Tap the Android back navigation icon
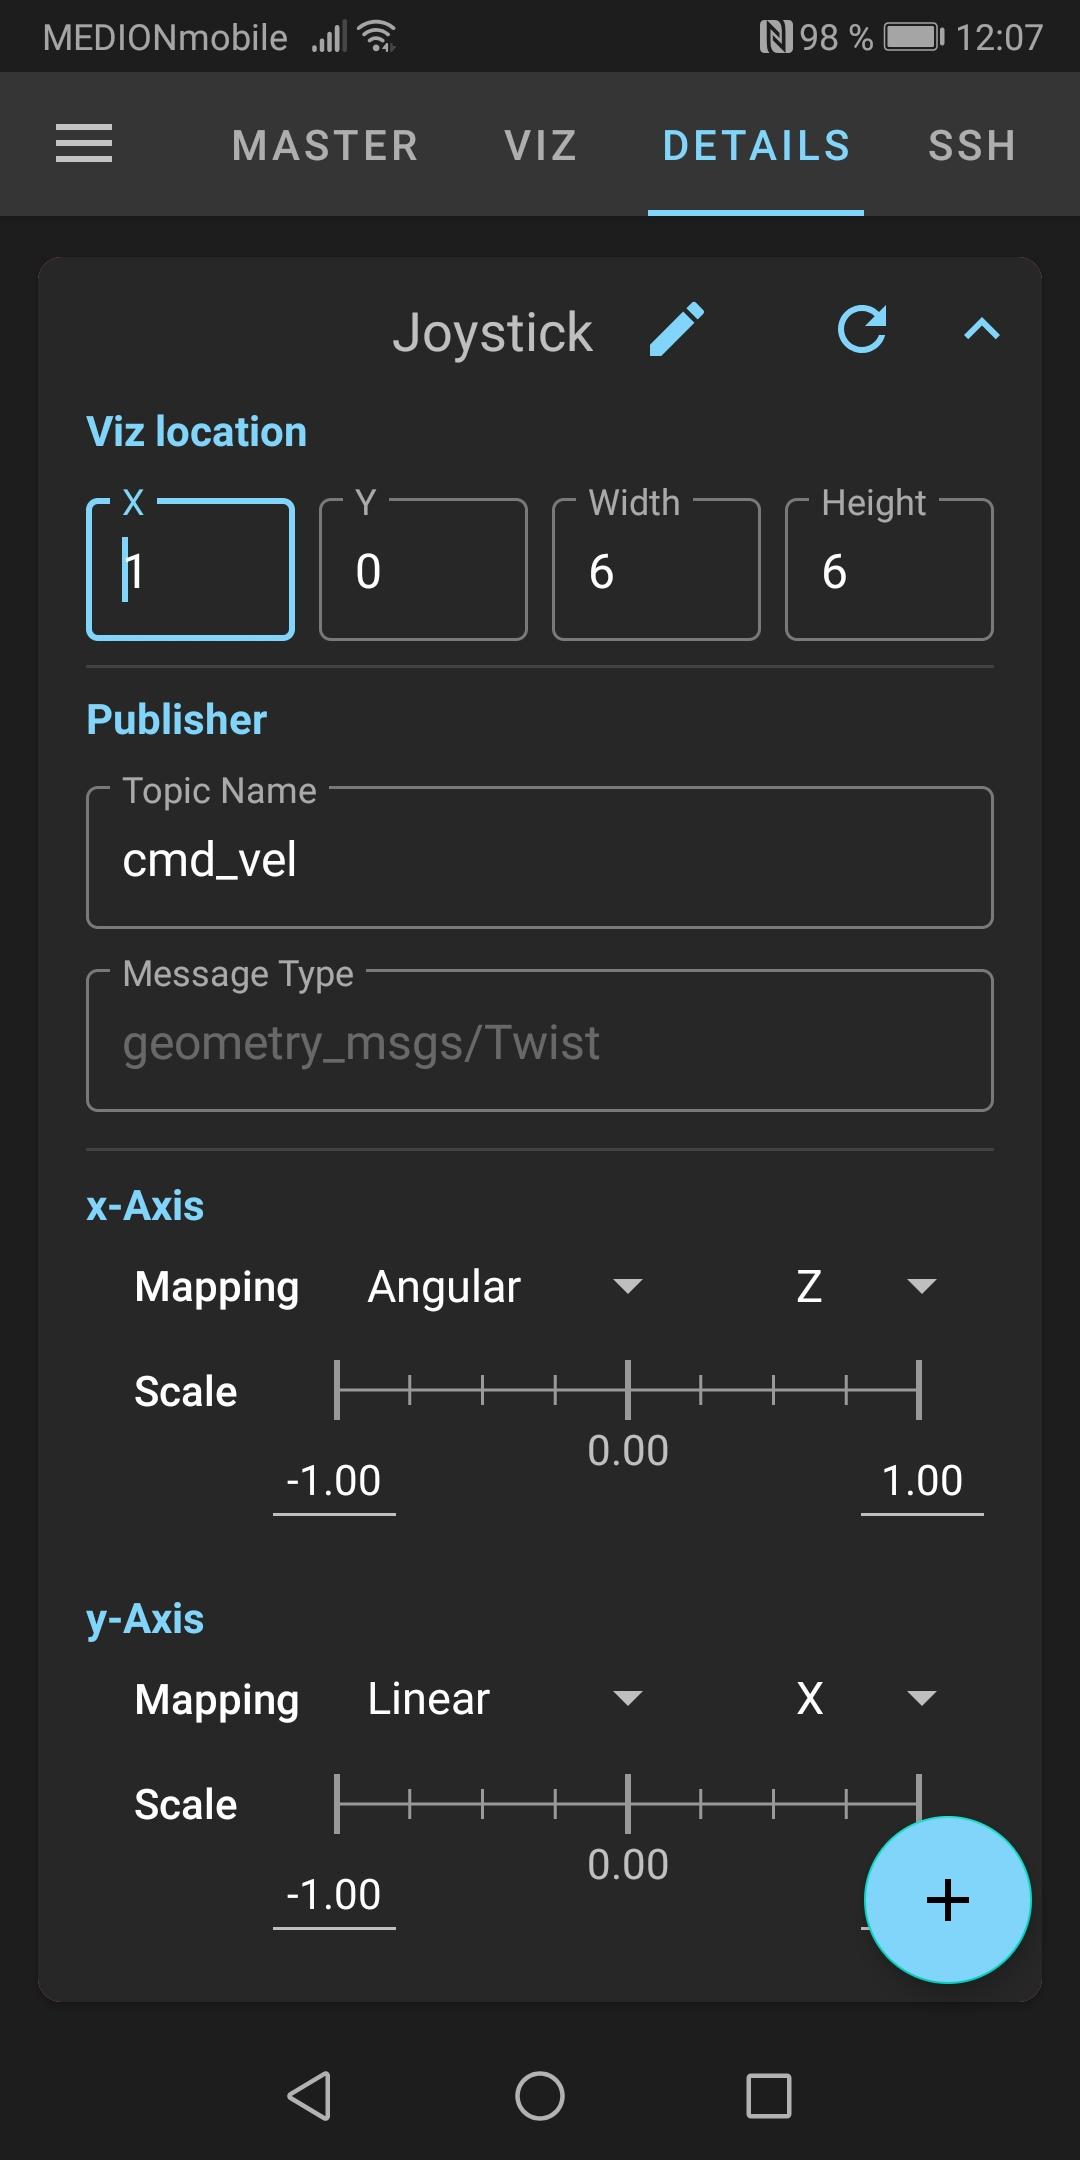This screenshot has width=1080, height=2160. pyautogui.click(x=310, y=2095)
